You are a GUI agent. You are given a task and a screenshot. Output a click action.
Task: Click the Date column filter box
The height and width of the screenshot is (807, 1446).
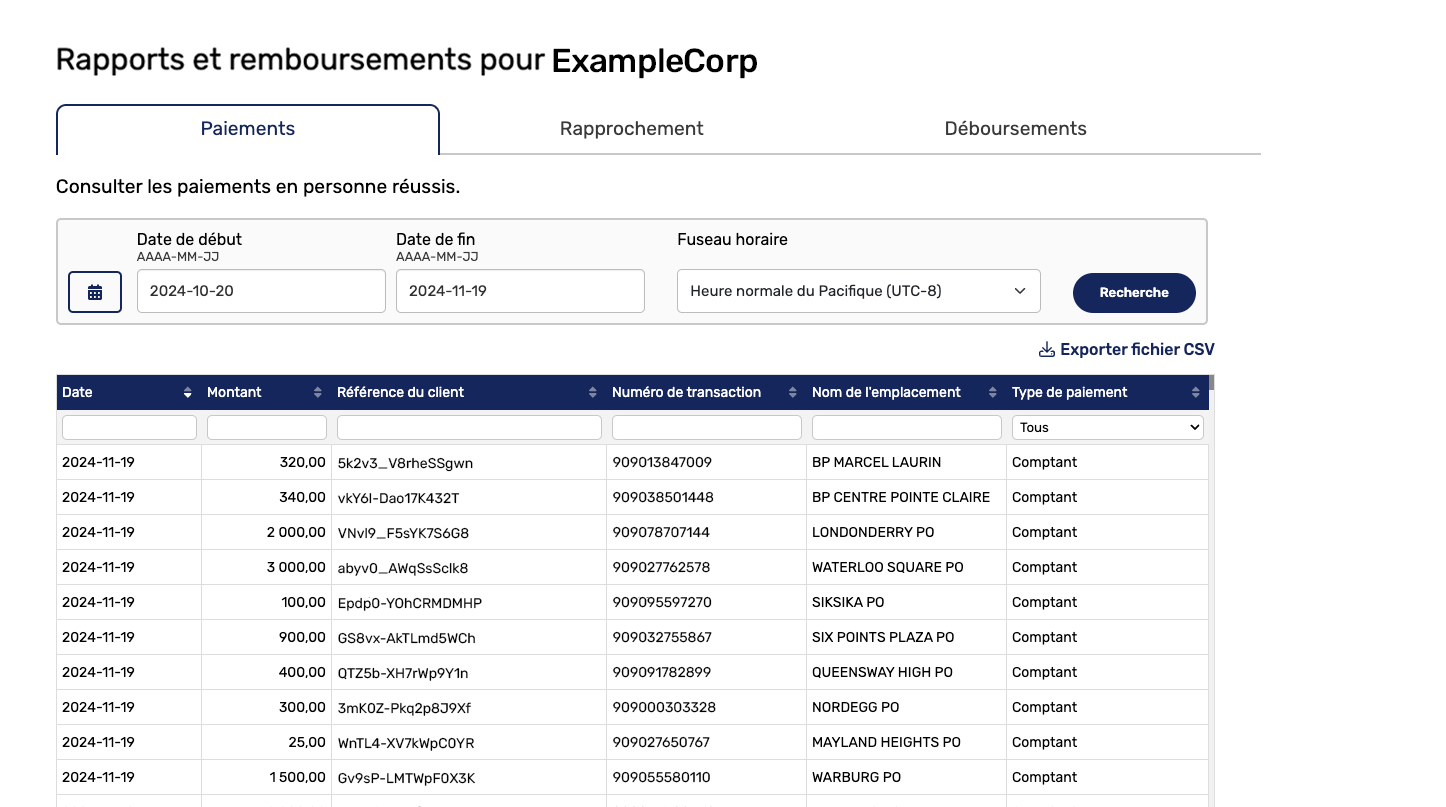129,427
